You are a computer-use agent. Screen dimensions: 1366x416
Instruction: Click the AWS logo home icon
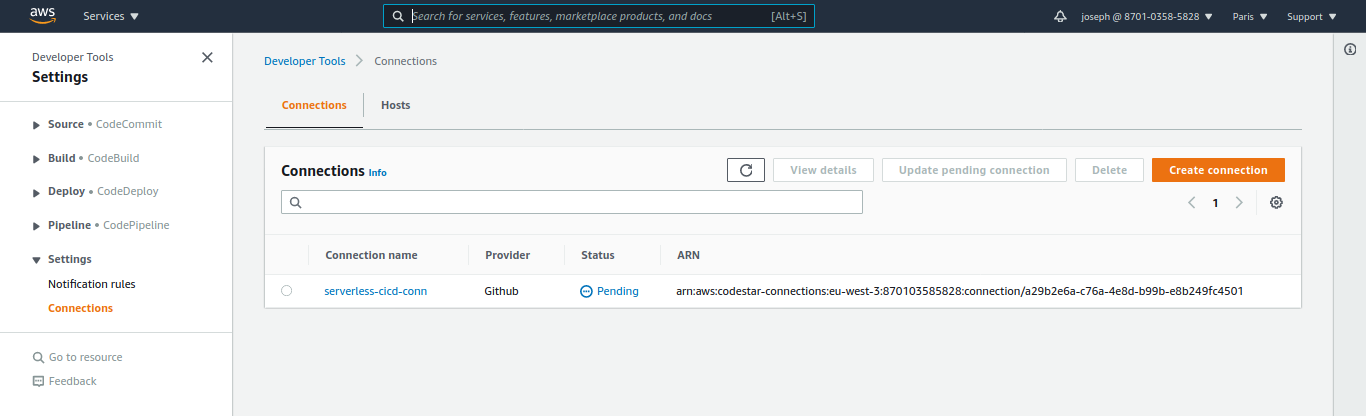point(42,15)
